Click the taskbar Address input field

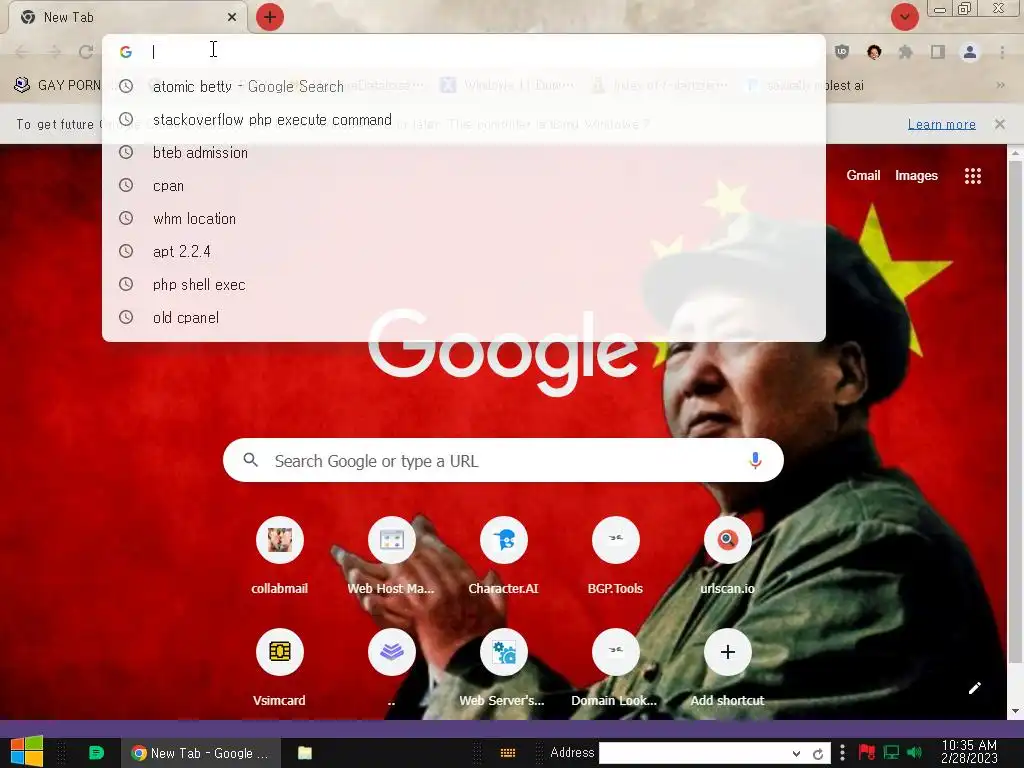coord(694,753)
